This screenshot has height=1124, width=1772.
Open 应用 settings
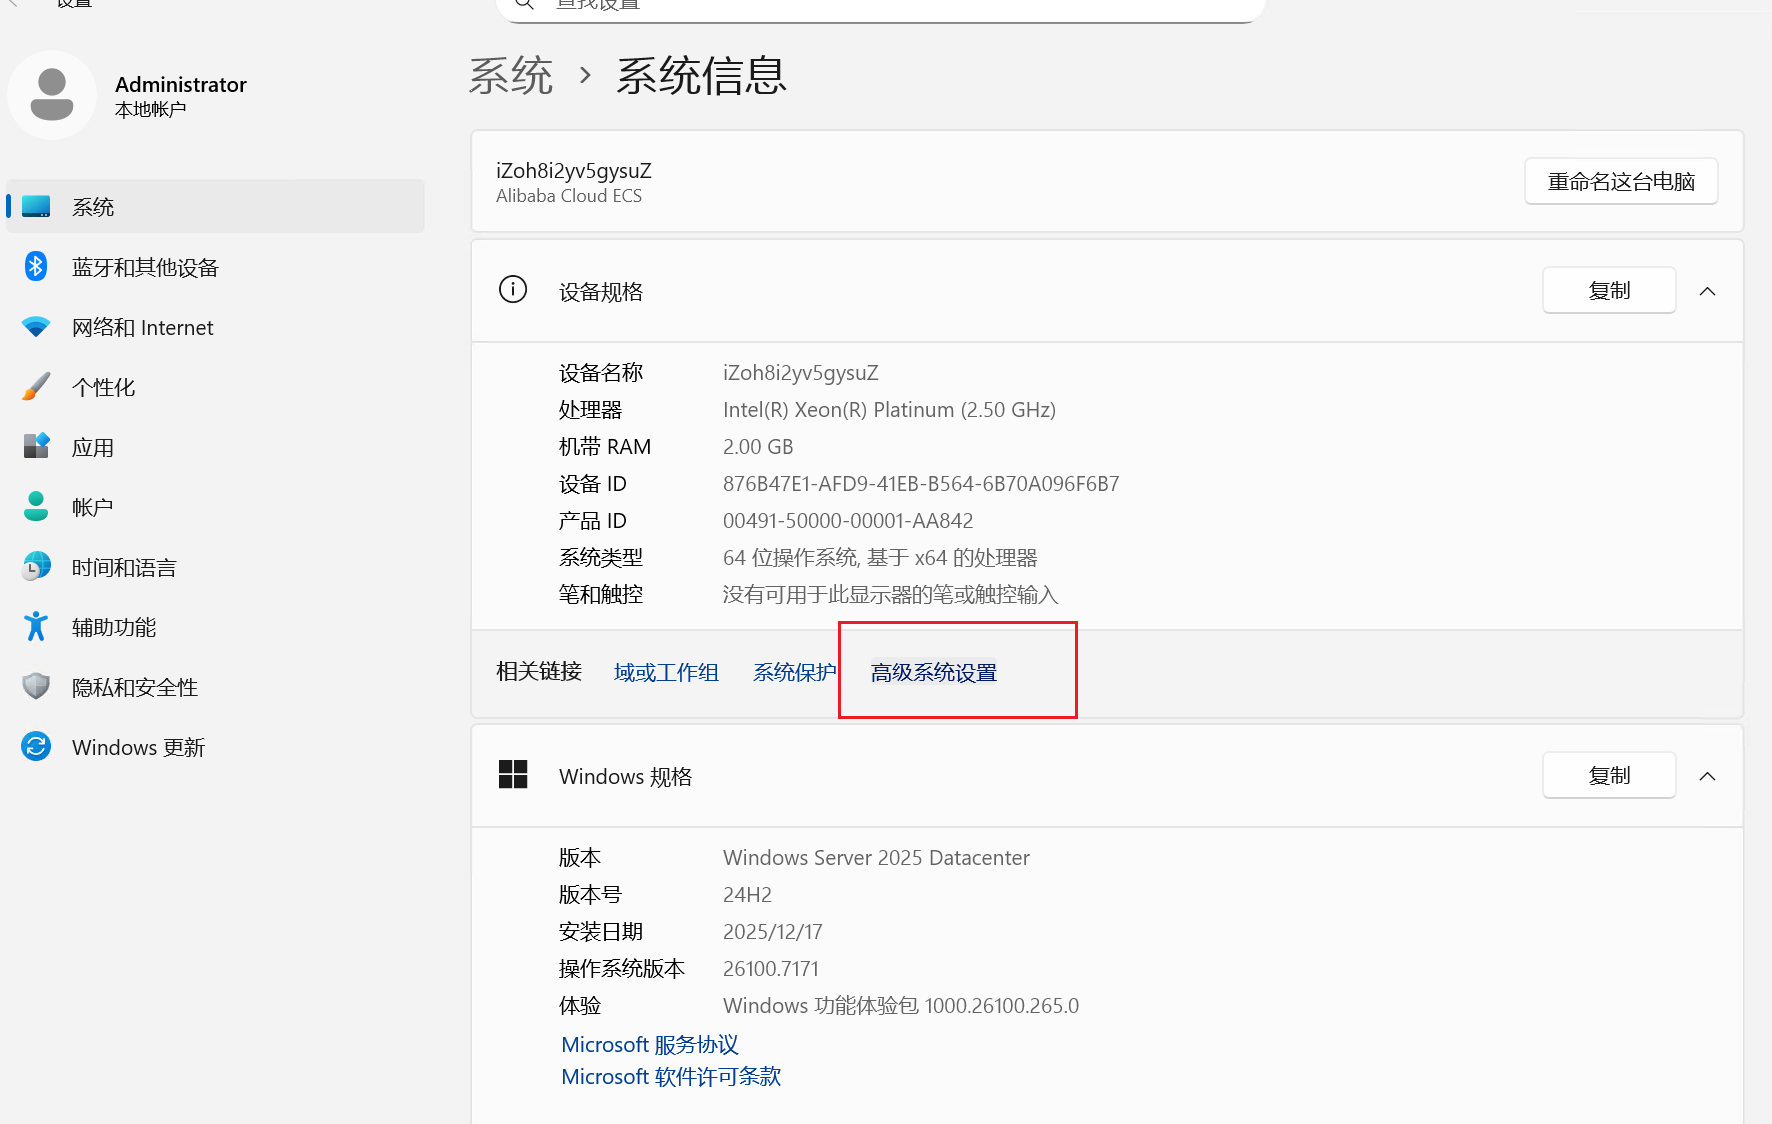pyautogui.click(x=215, y=447)
